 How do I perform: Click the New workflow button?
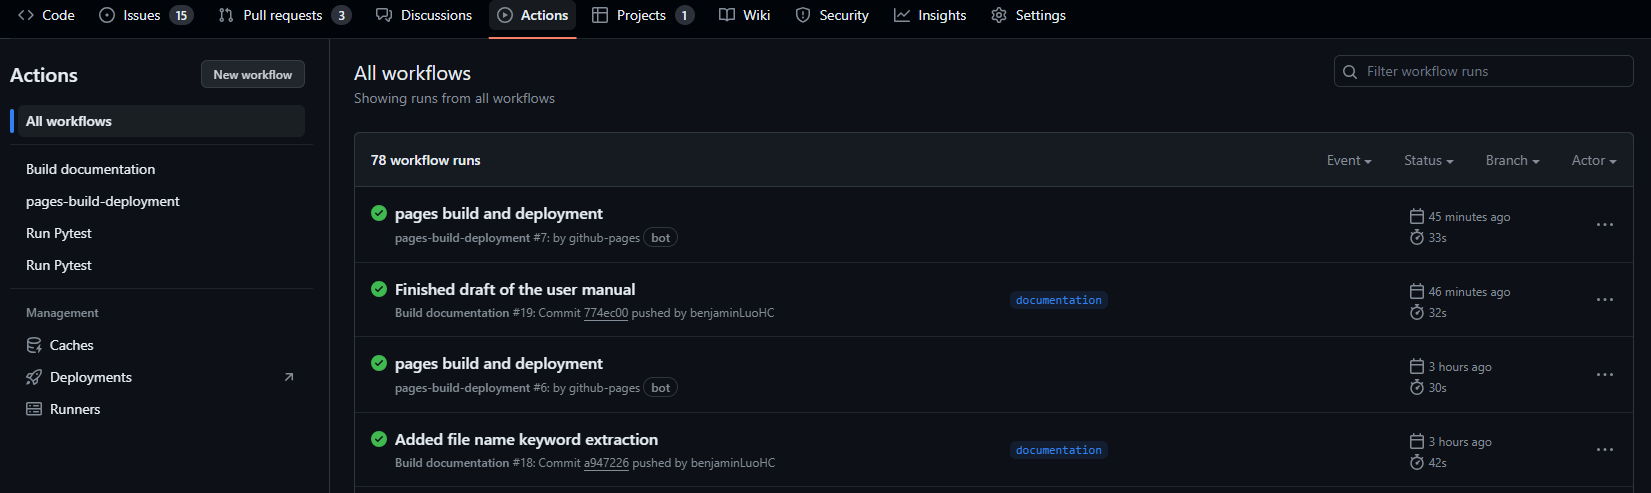(x=252, y=74)
